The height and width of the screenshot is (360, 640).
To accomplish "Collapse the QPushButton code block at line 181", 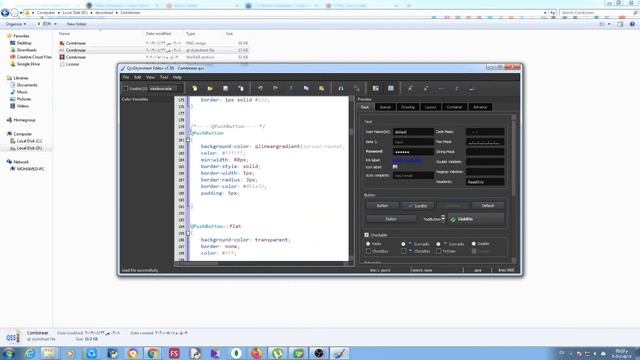I will [x=188, y=140].
